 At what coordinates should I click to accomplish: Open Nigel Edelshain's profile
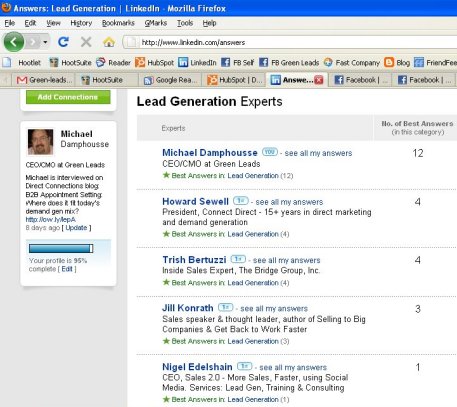coord(197,367)
